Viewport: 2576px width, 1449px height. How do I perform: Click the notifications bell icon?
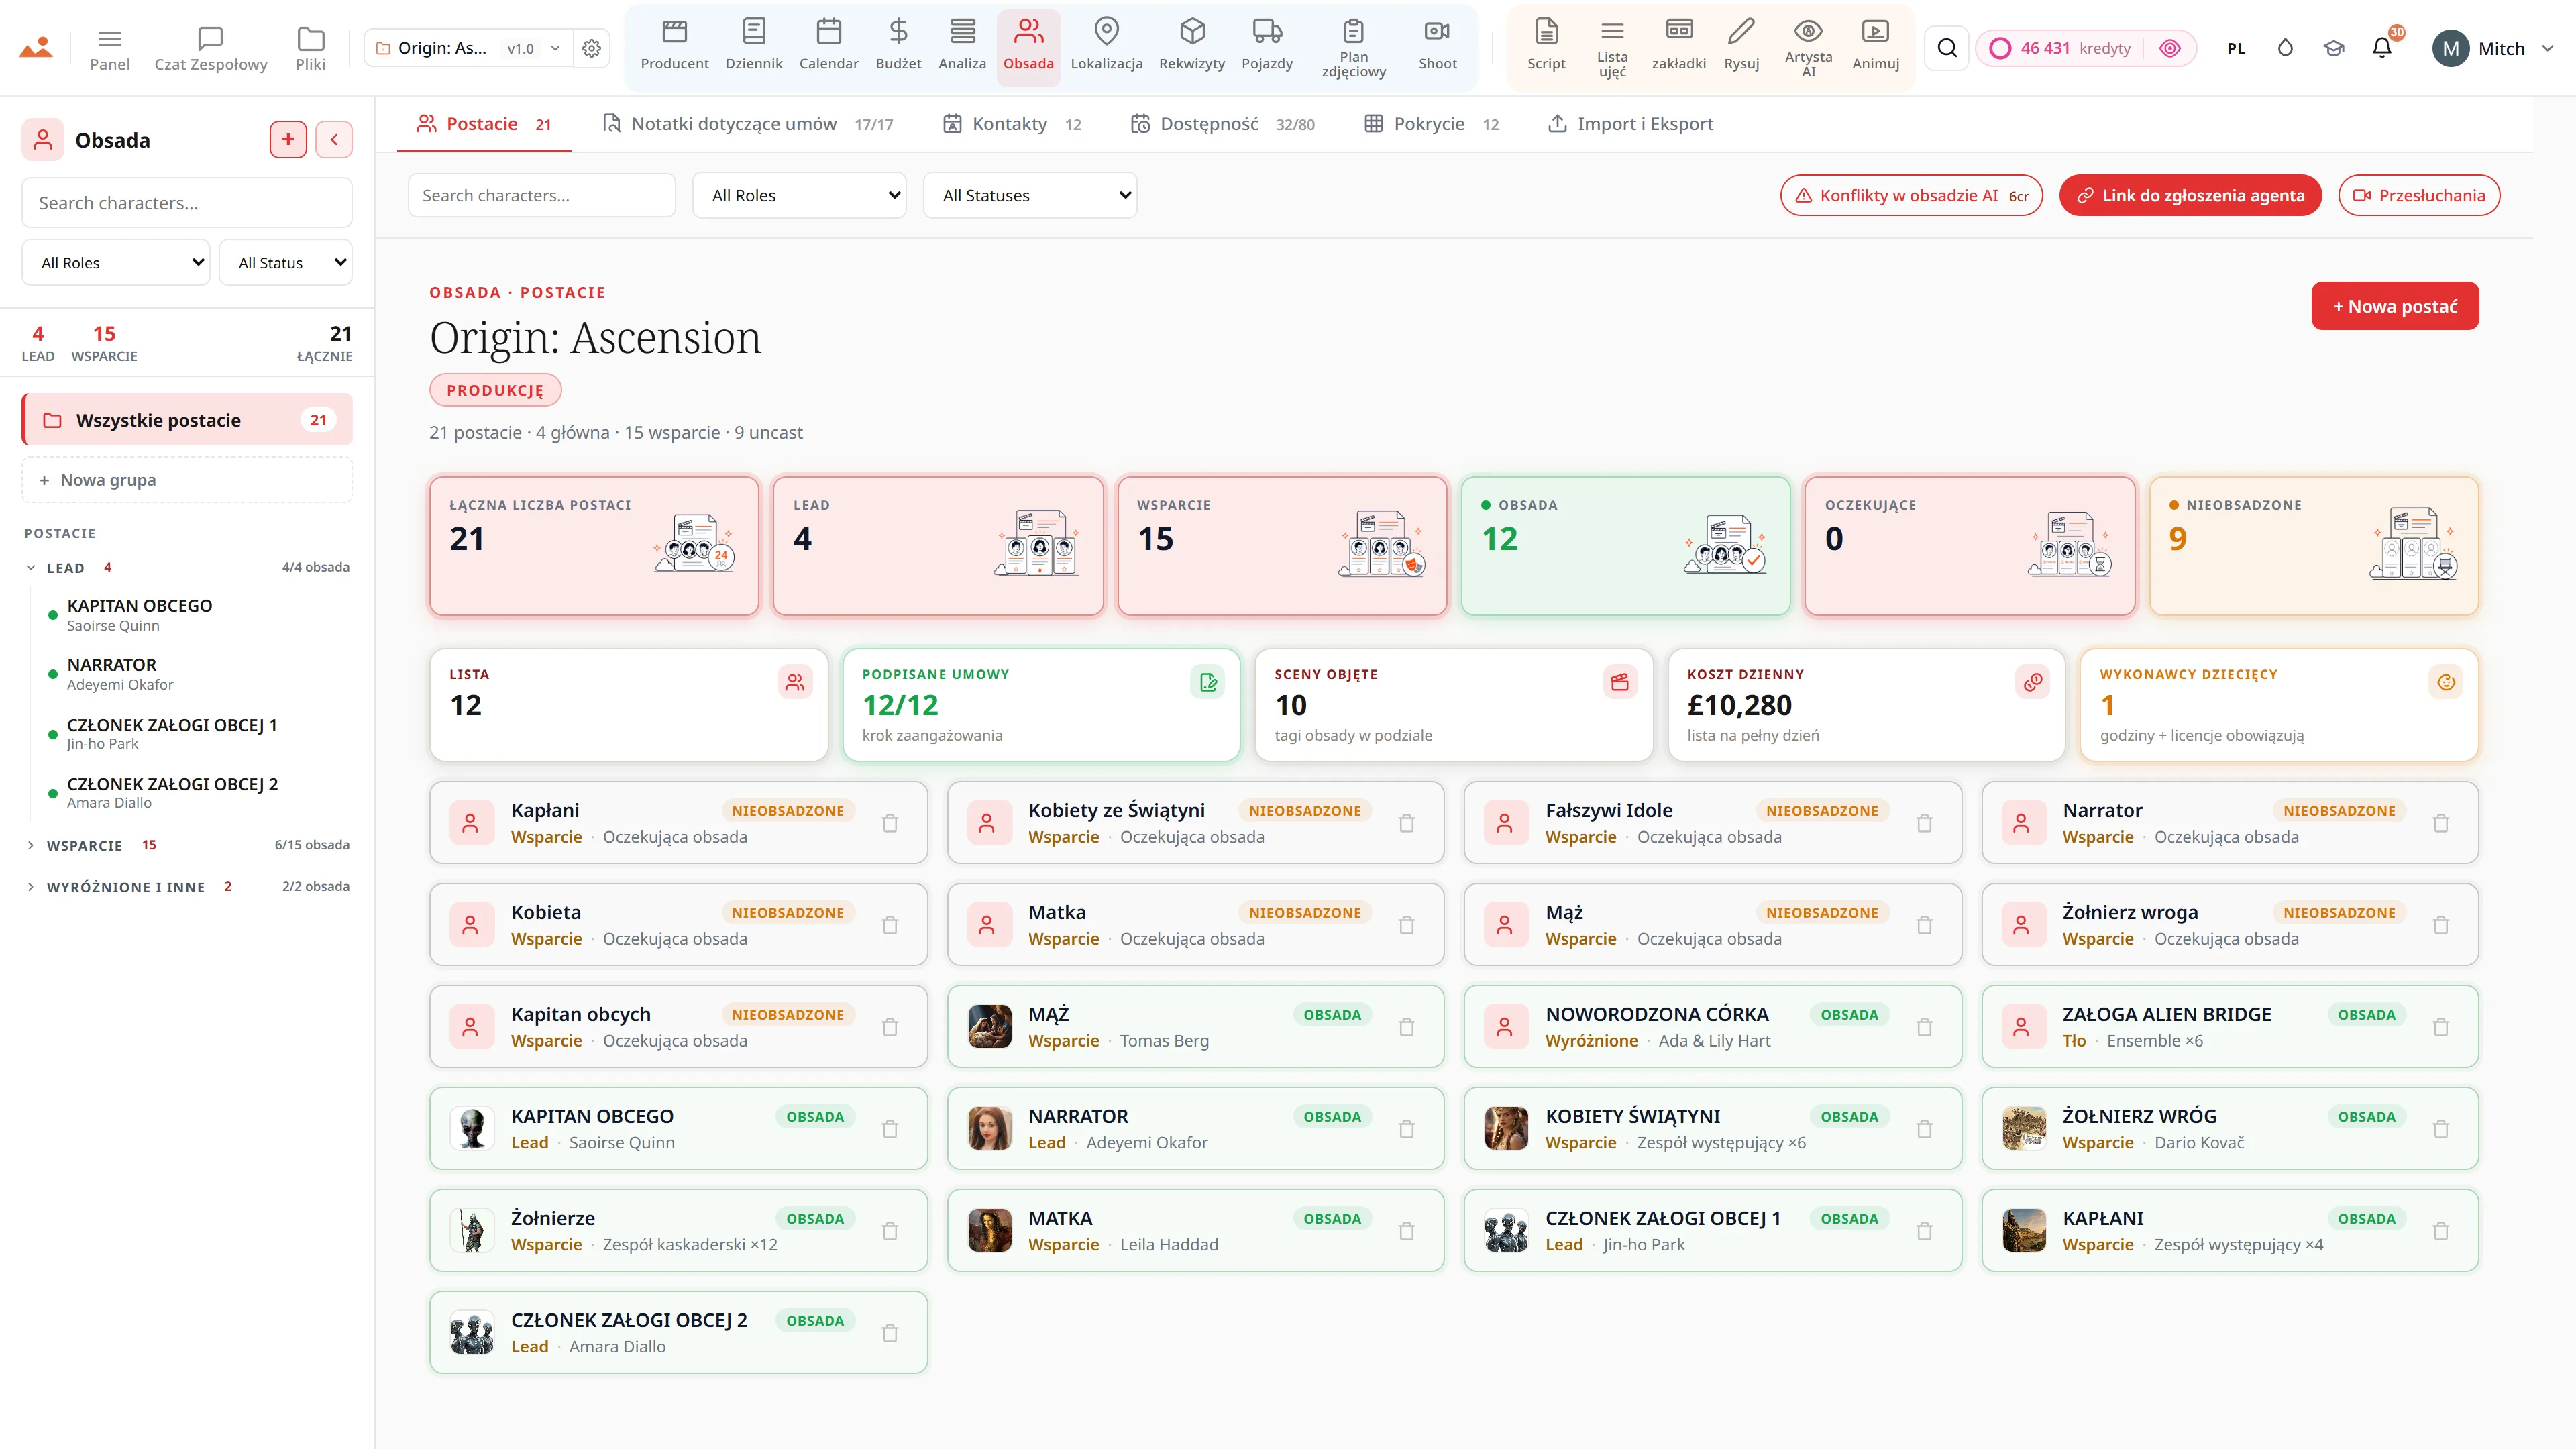click(x=2382, y=48)
